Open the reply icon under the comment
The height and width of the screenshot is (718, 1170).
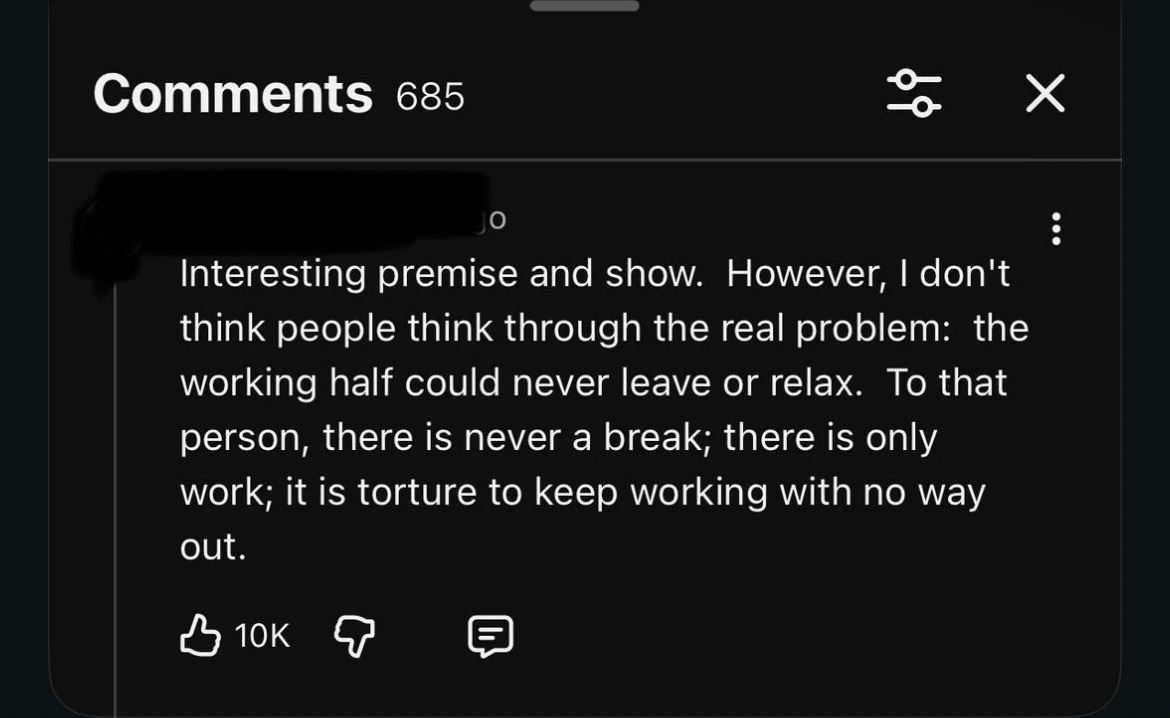491,636
